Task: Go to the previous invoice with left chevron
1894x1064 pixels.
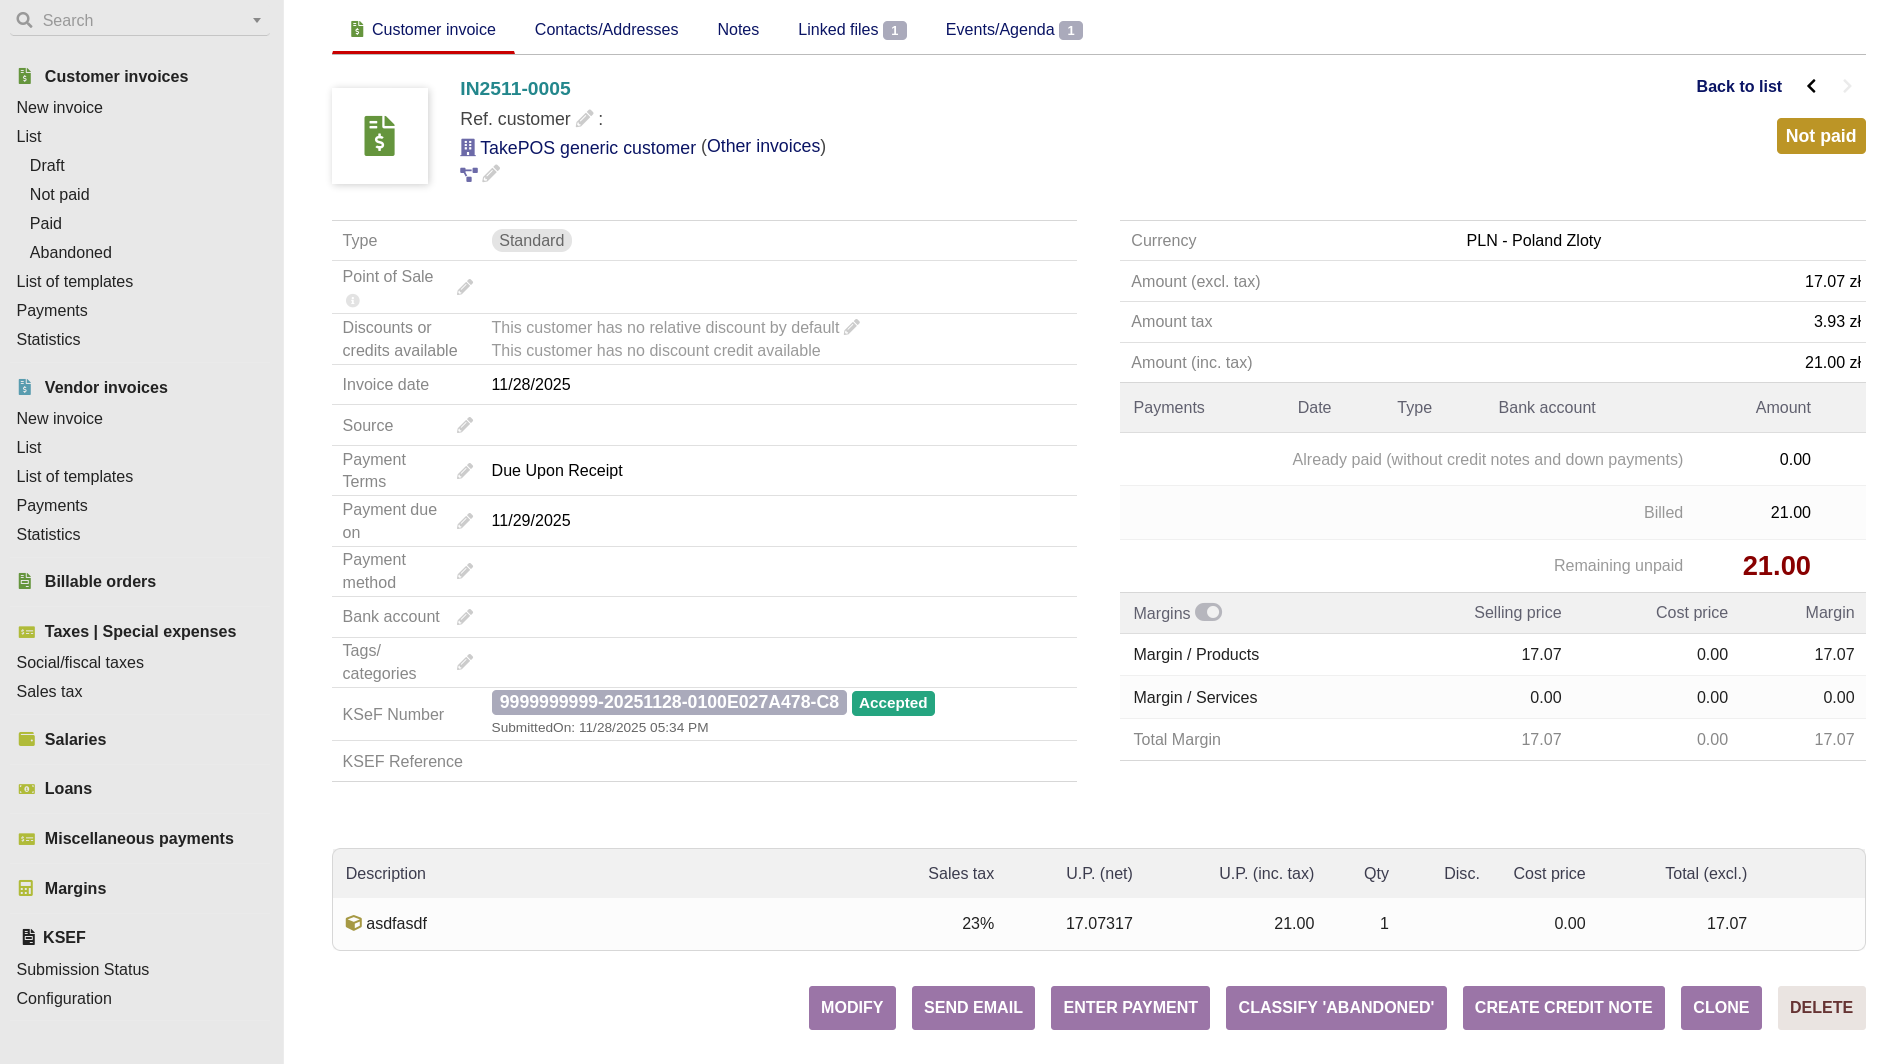Action: click(x=1811, y=87)
